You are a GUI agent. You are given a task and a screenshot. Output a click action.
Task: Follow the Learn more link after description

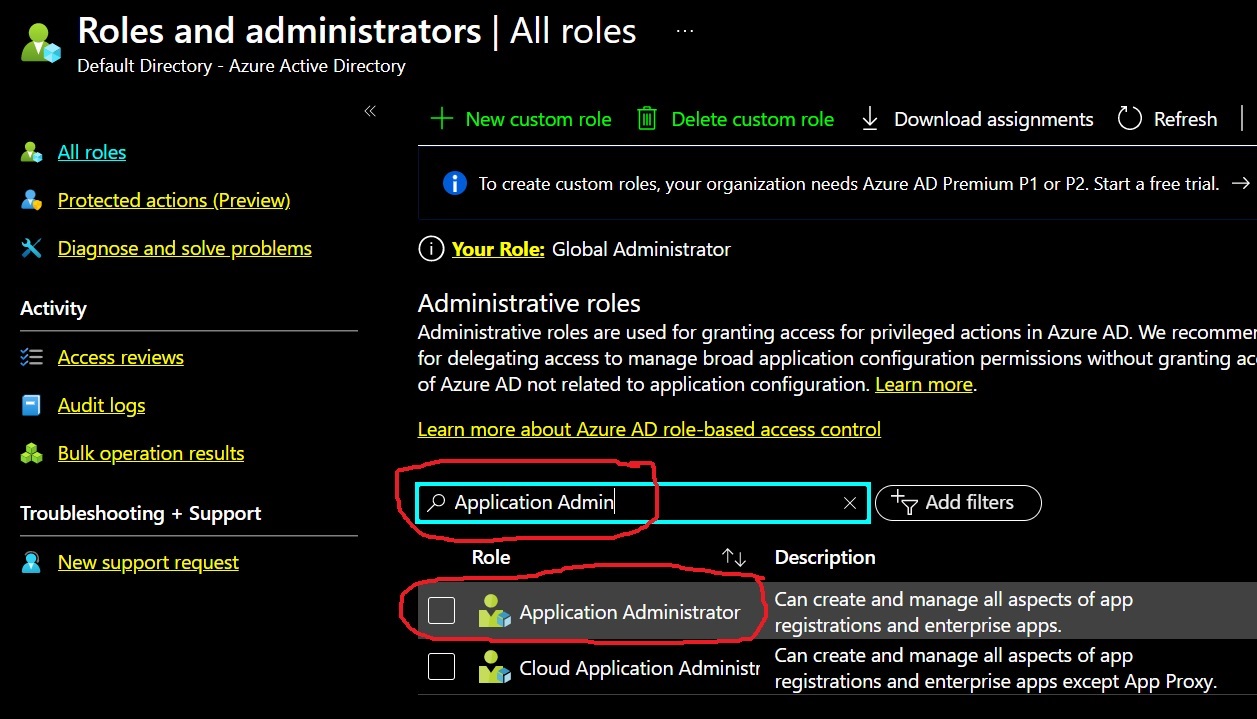pos(923,384)
